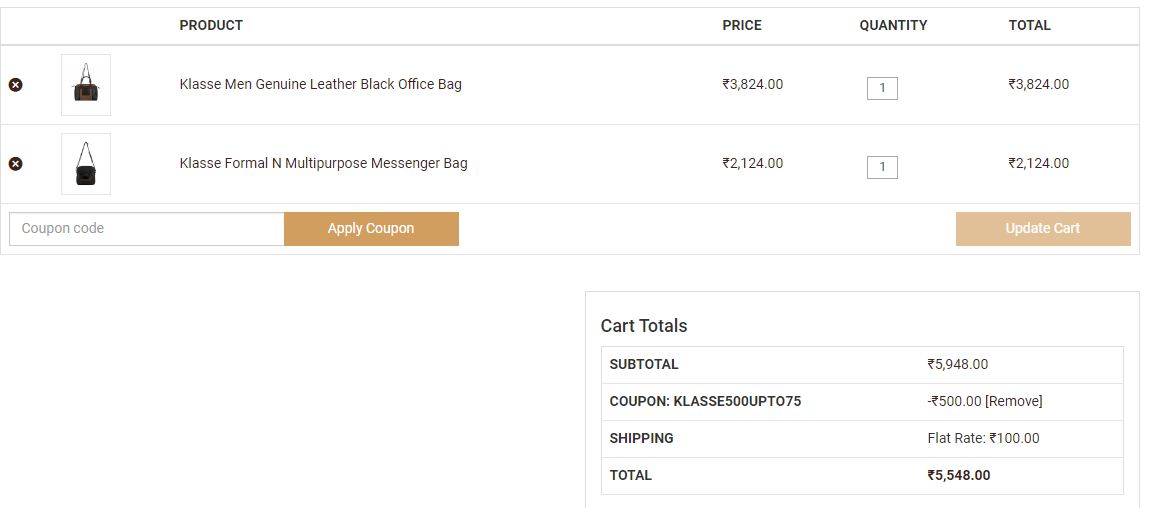
Task: Select the ₹5,548.00 grand total amount
Action: tap(958, 475)
